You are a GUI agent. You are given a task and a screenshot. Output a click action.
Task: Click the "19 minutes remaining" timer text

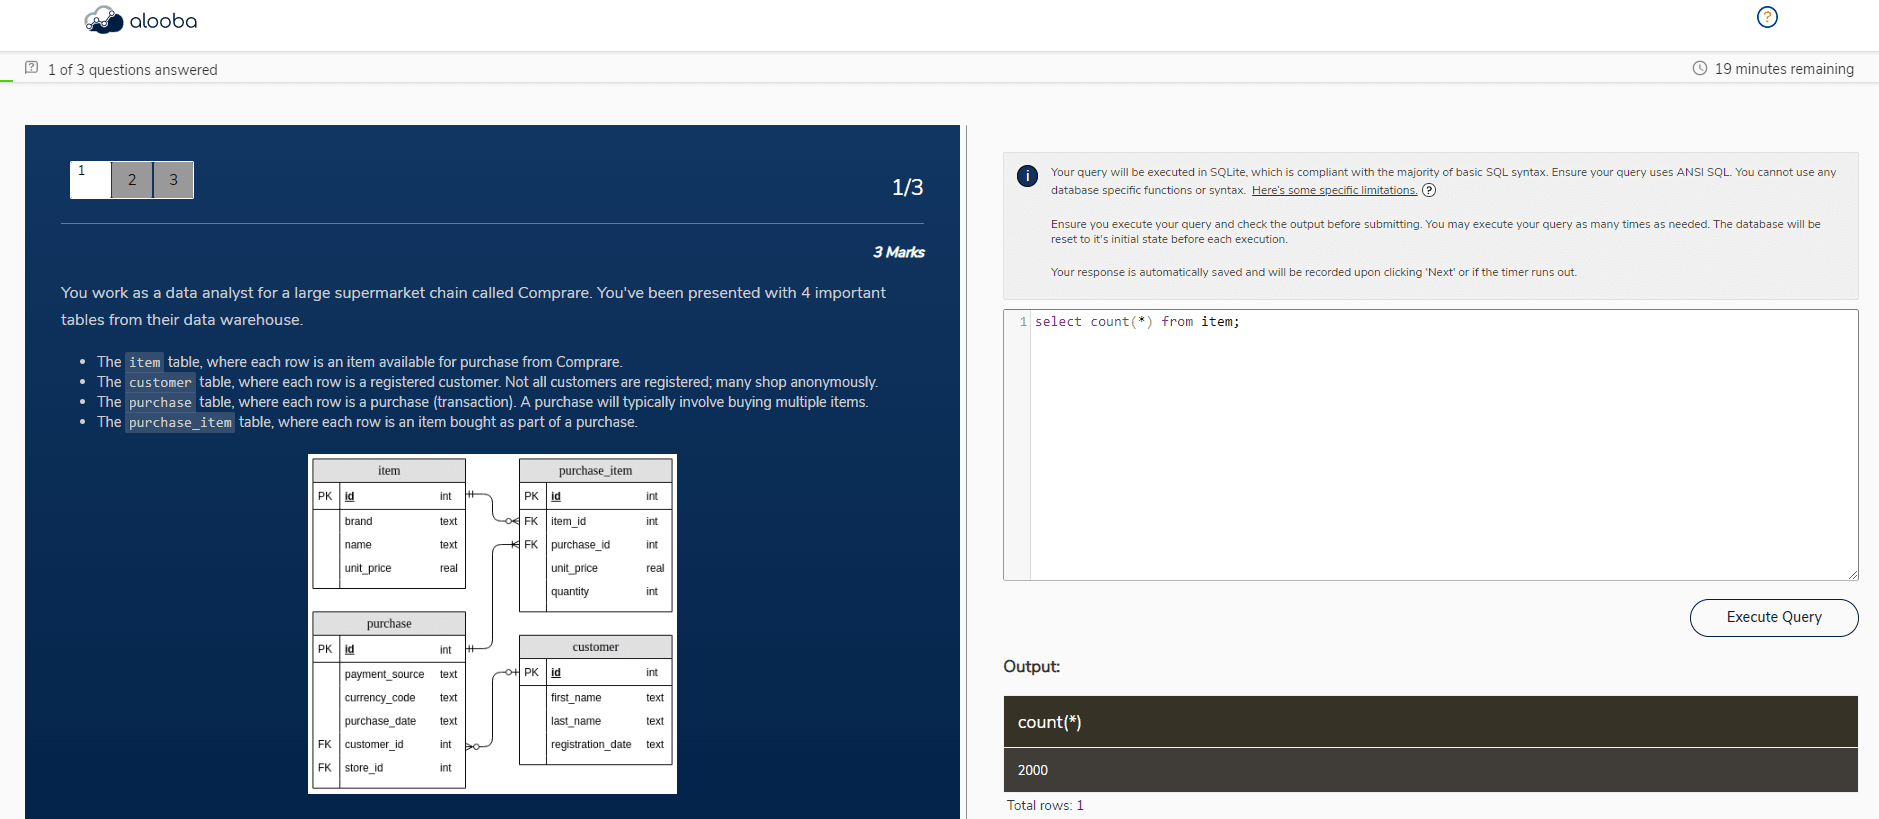1784,69
